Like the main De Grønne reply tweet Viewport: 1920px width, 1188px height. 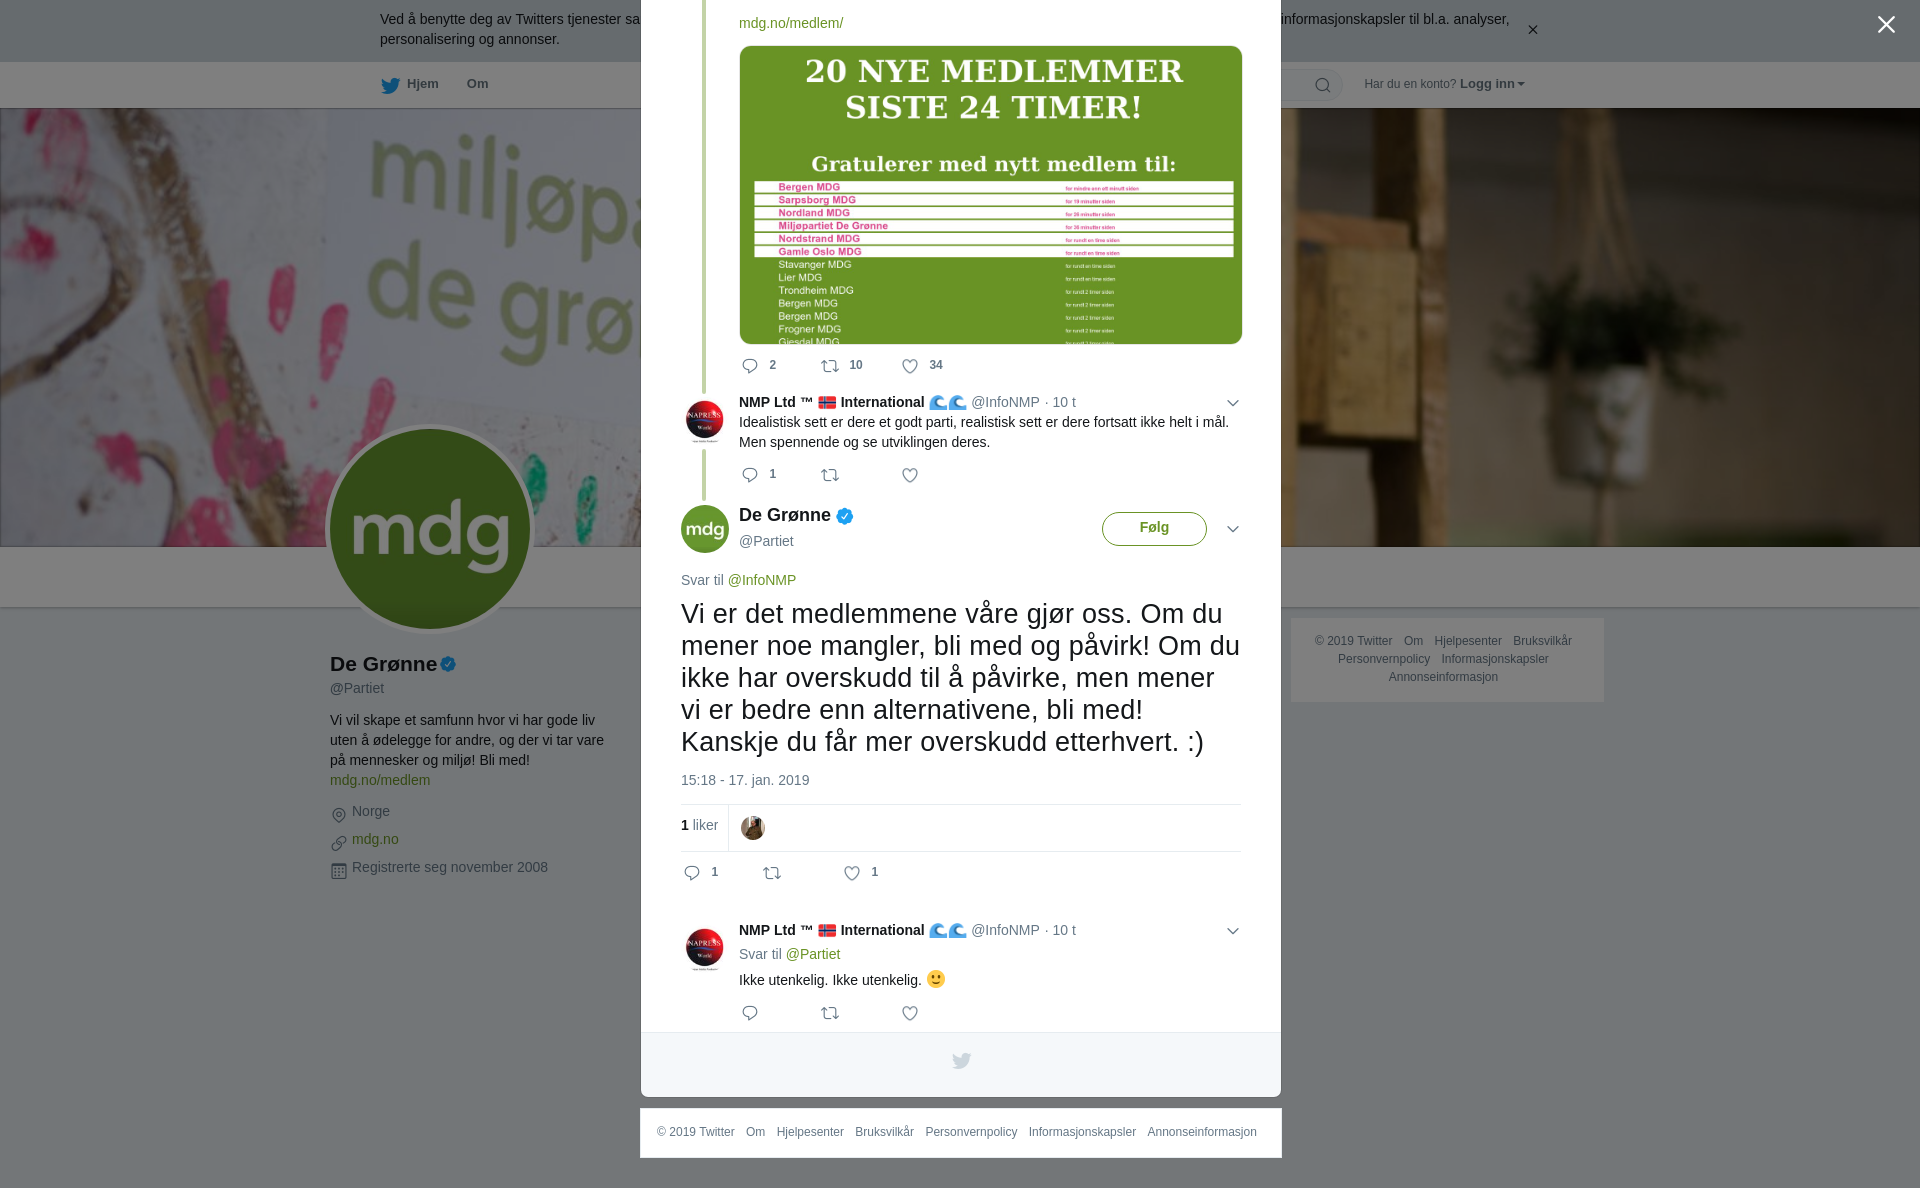[852, 873]
